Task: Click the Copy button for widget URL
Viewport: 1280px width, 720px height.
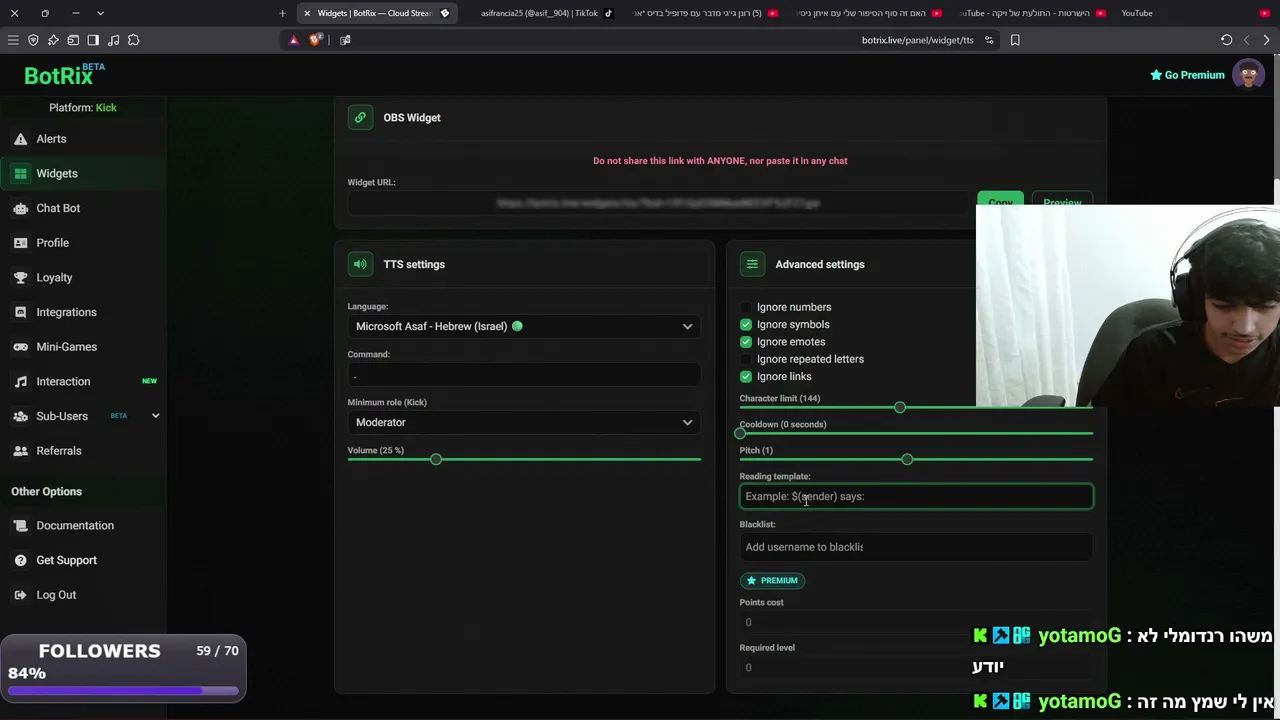Action: pos(1000,199)
